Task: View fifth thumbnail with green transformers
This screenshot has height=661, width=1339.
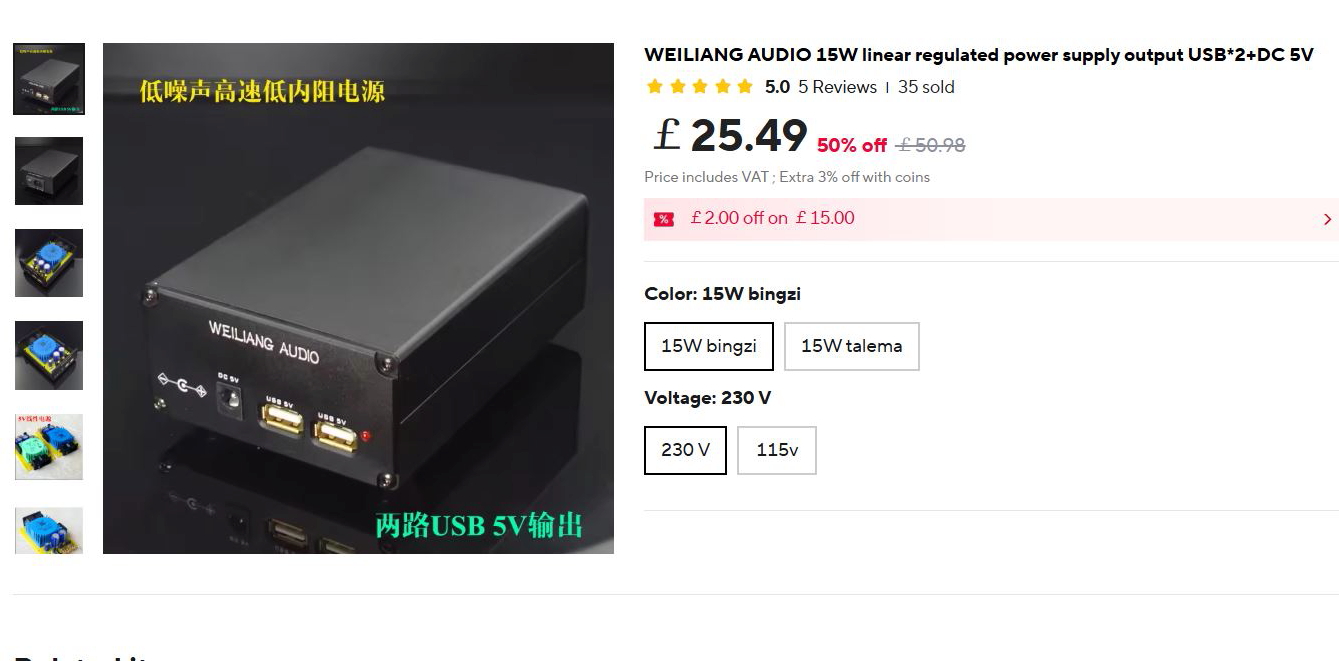Action: point(49,447)
